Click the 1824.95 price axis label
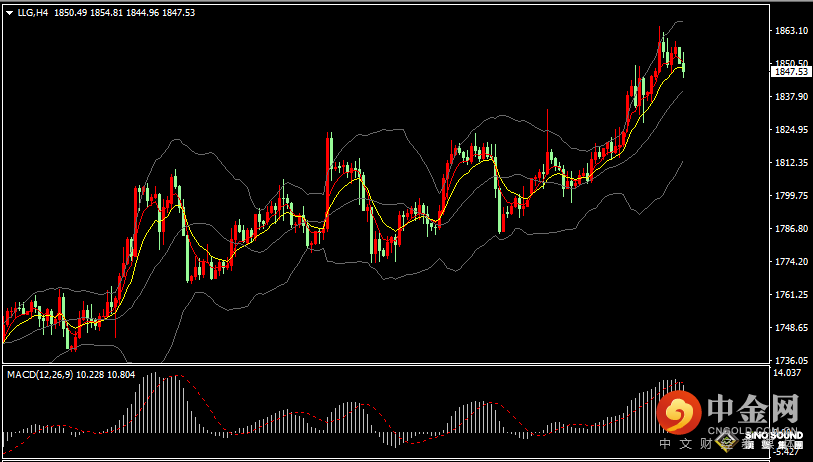This screenshot has width=813, height=462. (790, 130)
